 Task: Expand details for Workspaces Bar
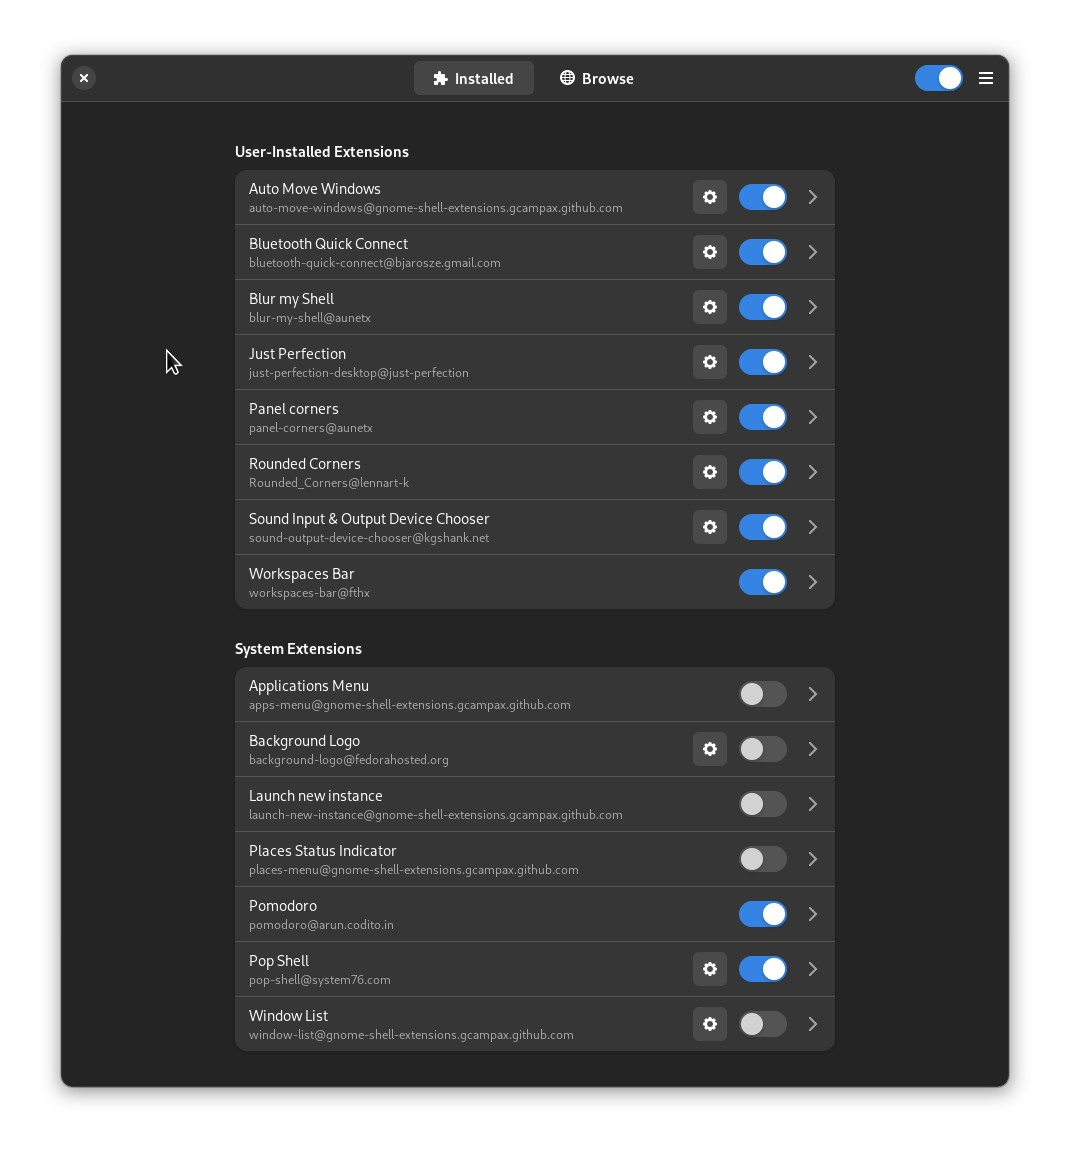pyautogui.click(x=812, y=582)
